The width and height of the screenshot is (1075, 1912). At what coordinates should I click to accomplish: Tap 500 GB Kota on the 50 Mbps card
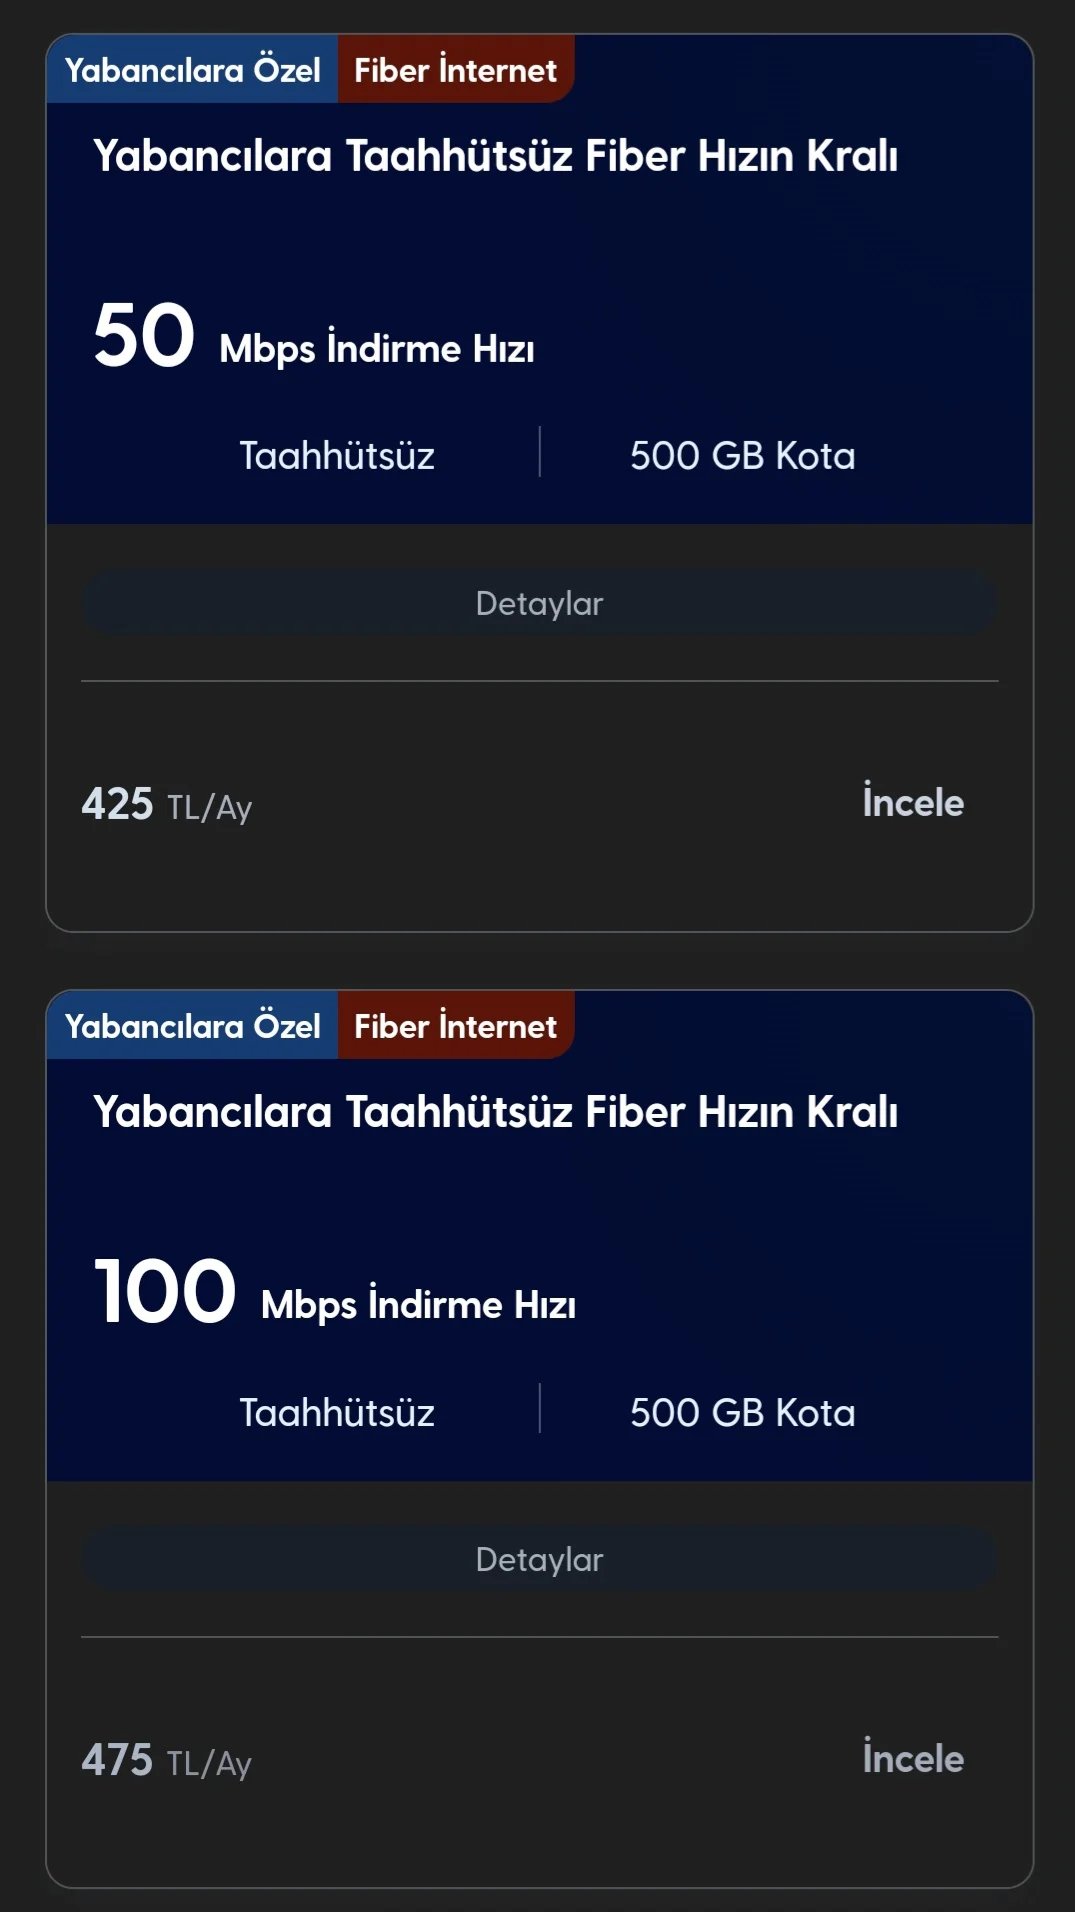pyautogui.click(x=742, y=456)
